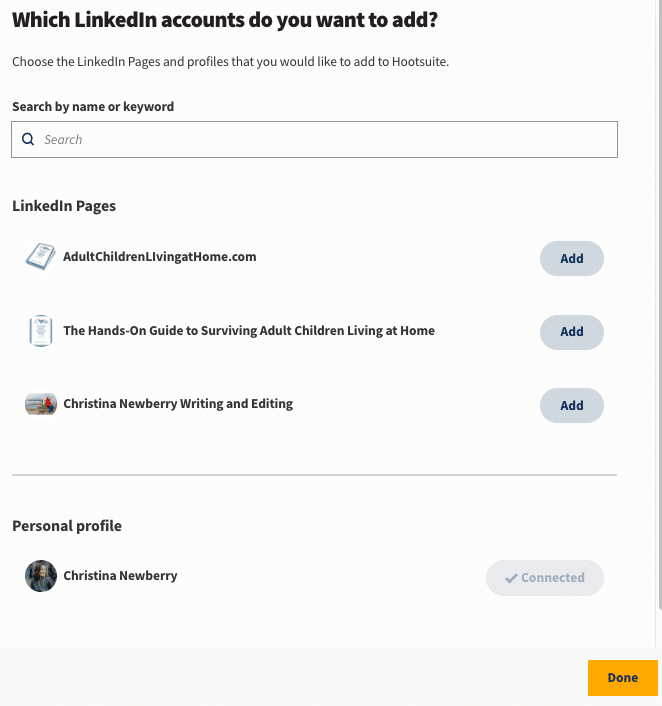
Task: Click Christina Newberry's profile photo
Action: coord(41,576)
